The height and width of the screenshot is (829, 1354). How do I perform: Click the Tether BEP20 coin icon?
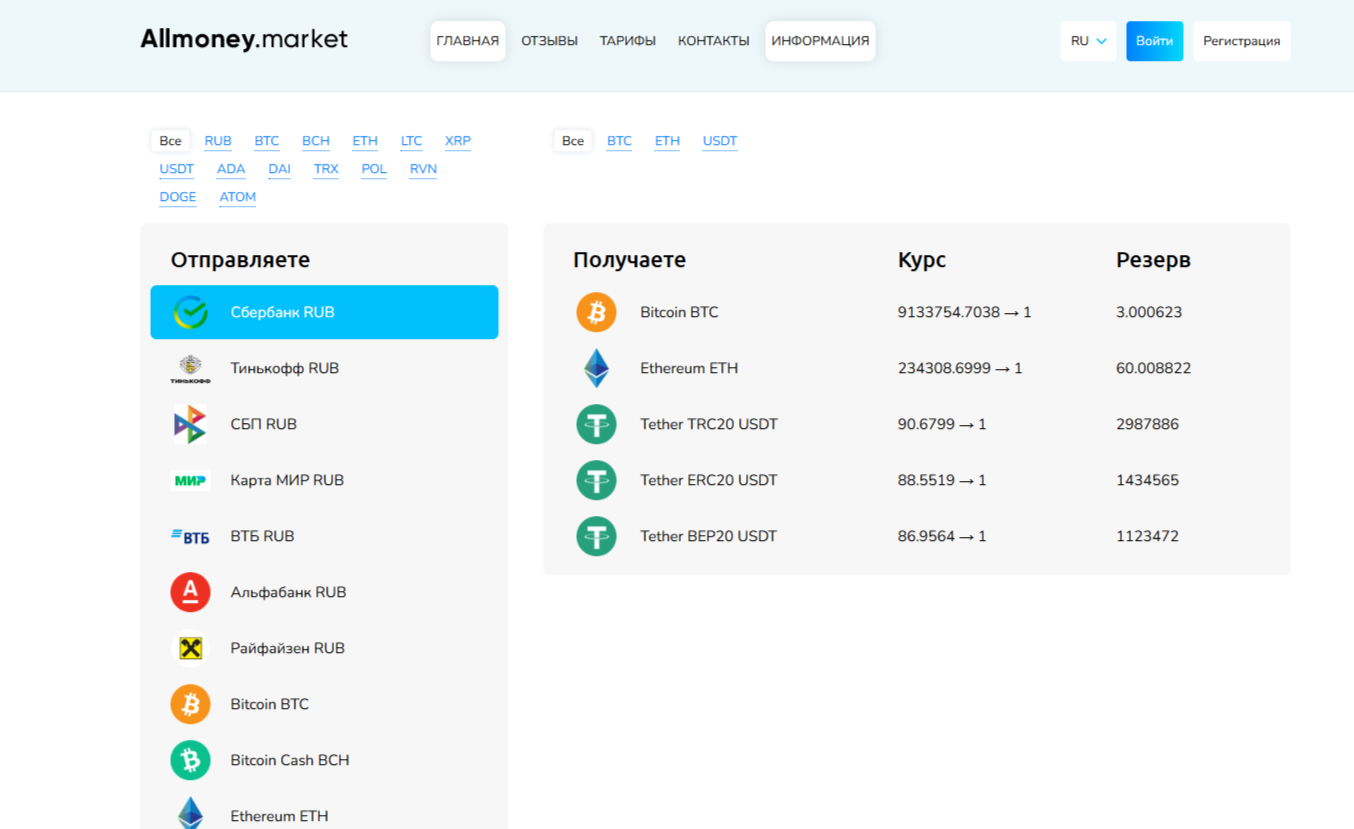596,536
